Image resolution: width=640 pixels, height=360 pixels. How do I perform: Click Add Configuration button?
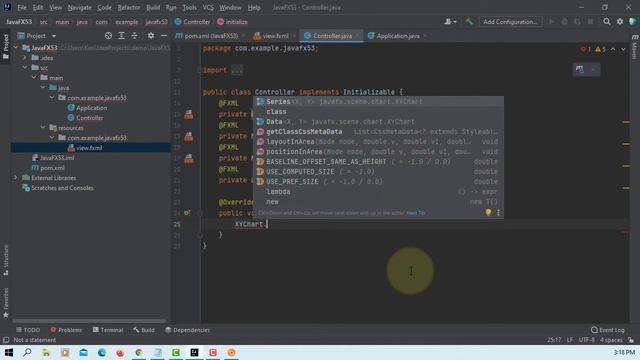(x=510, y=22)
